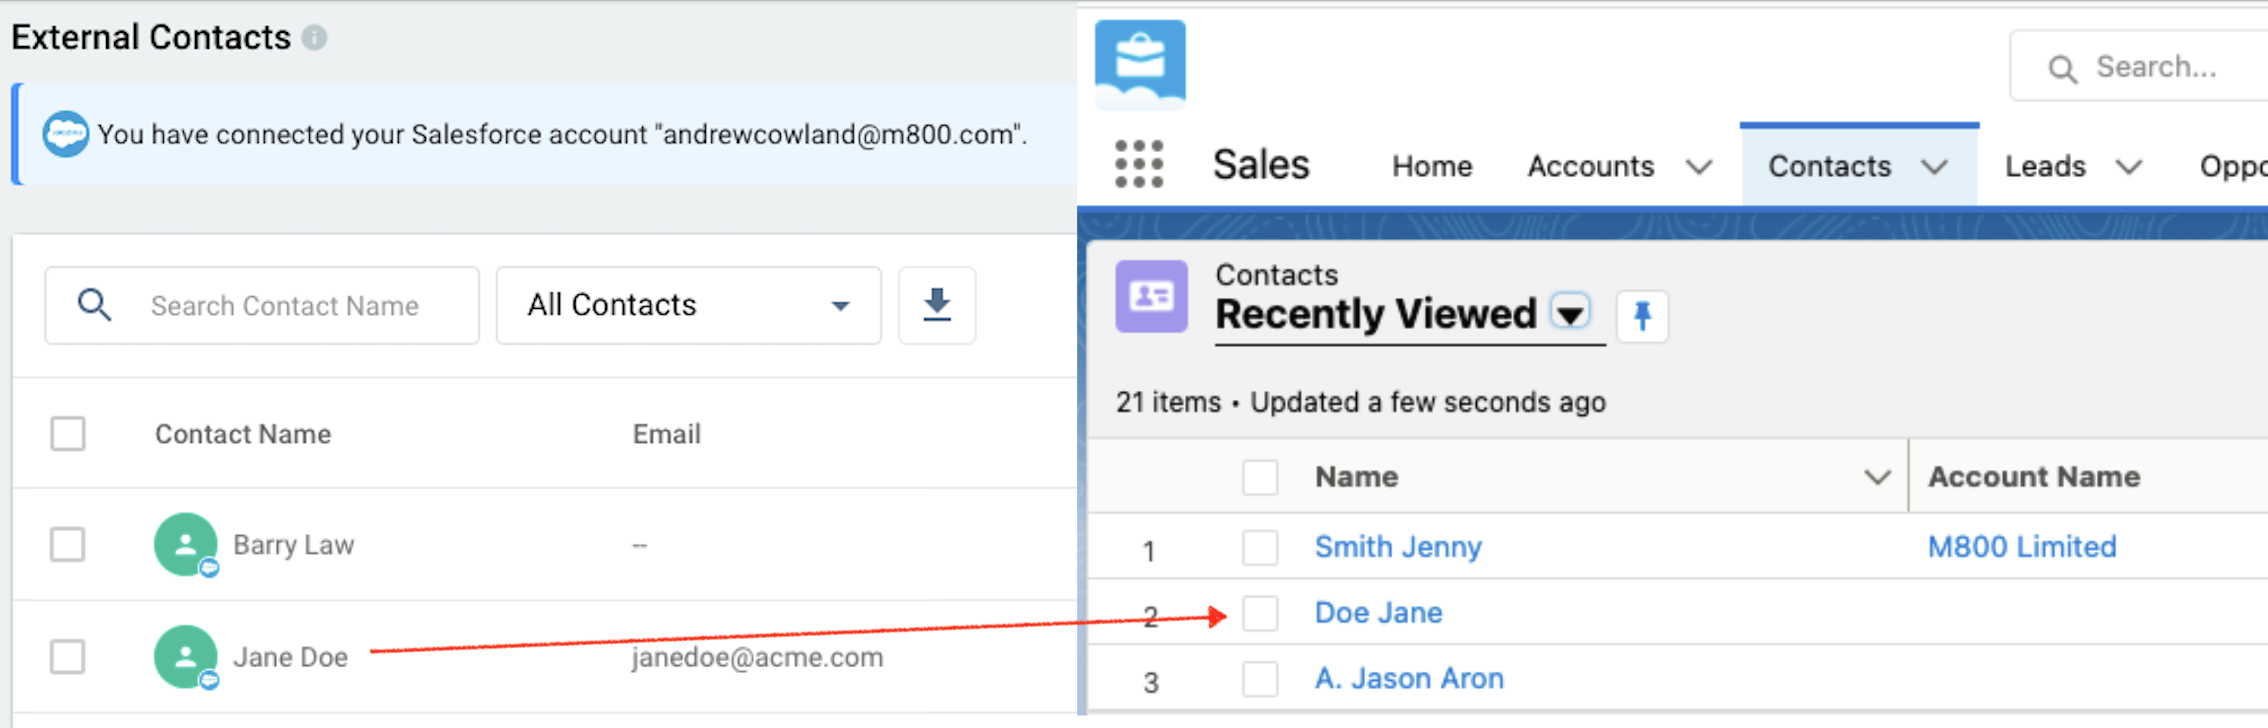Click the Sales briefcase app logo
The width and height of the screenshot is (2268, 728).
click(x=1140, y=63)
